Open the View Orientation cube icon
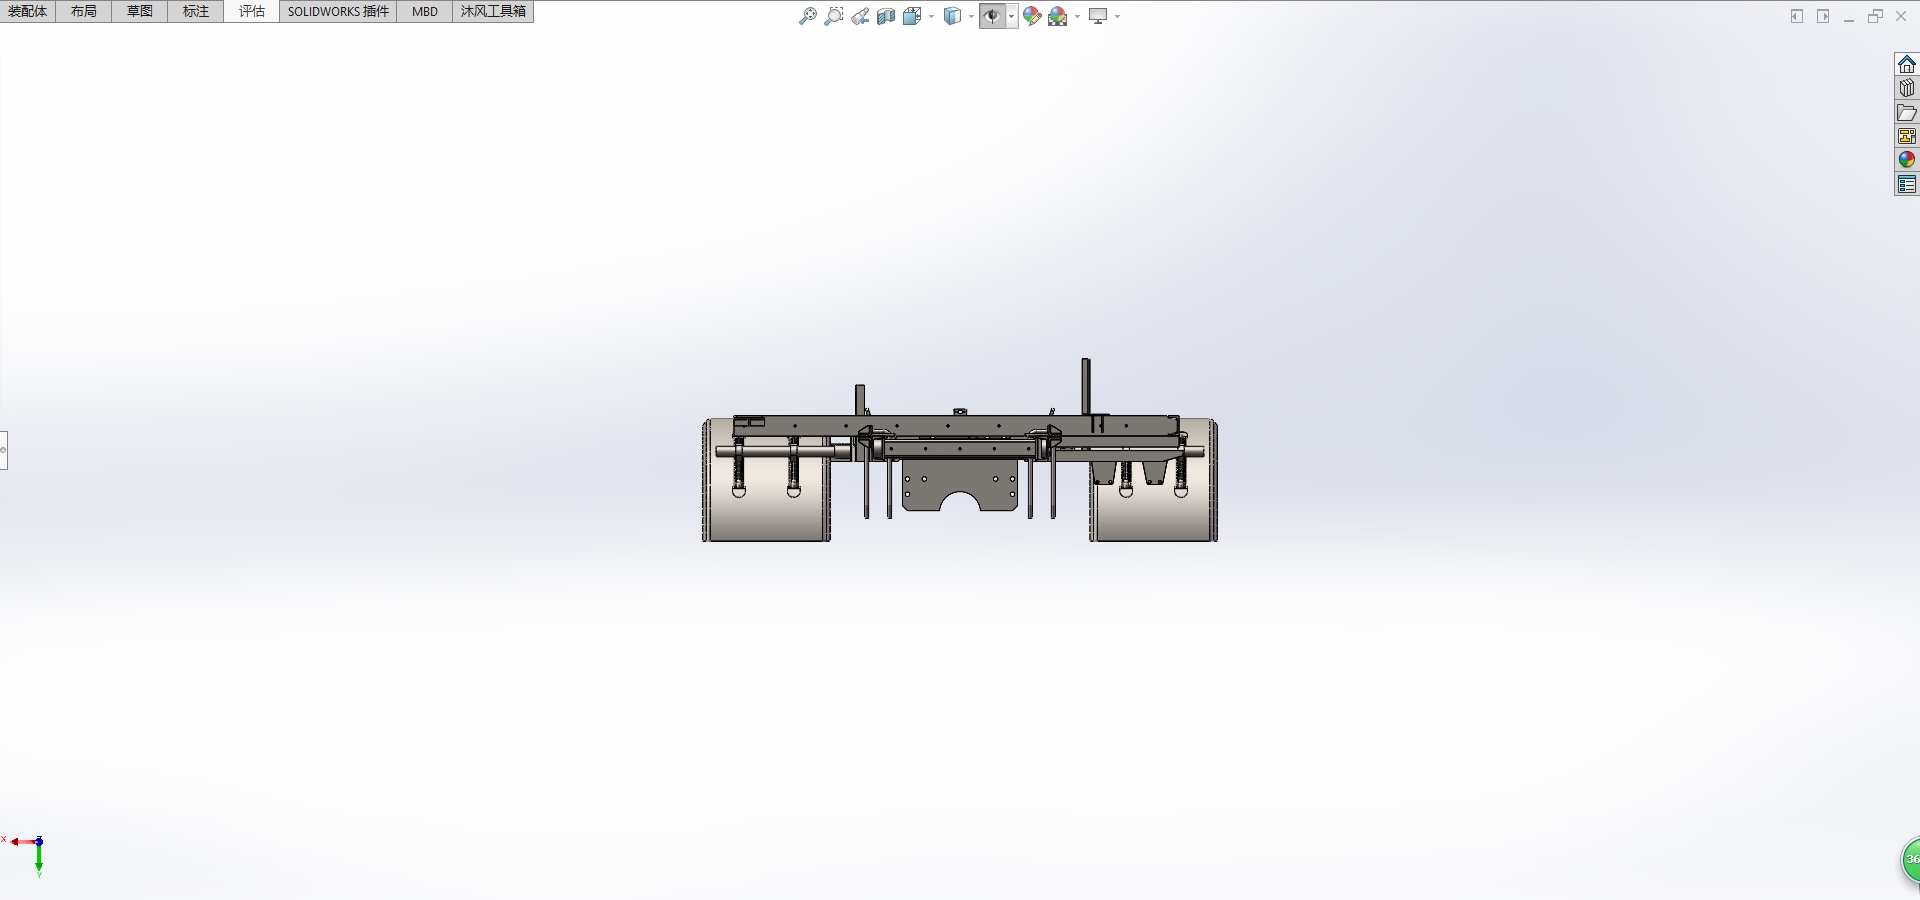The image size is (1920, 900). pos(912,16)
